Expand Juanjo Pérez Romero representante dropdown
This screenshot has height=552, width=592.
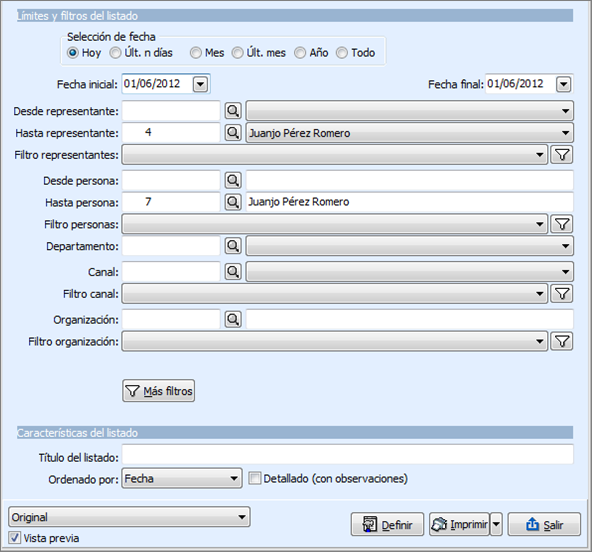(565, 133)
